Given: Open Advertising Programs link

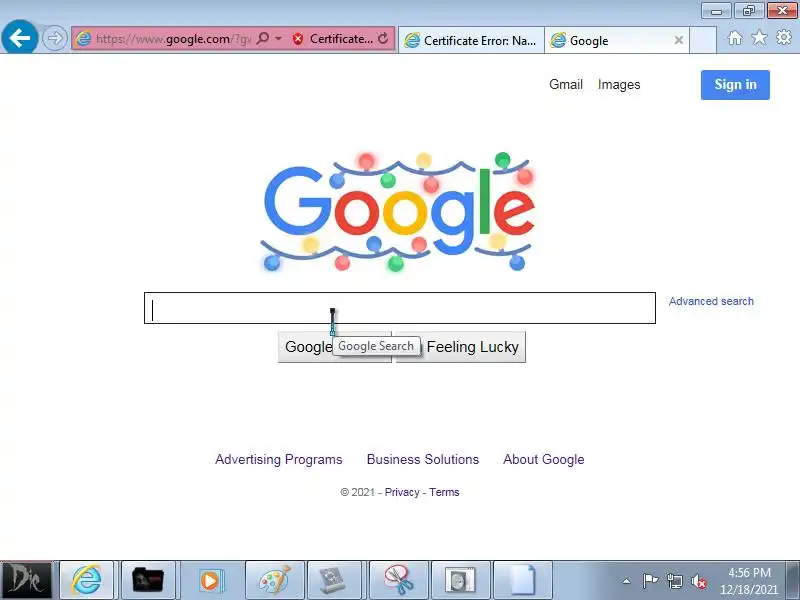Looking at the screenshot, I should coord(279,459).
